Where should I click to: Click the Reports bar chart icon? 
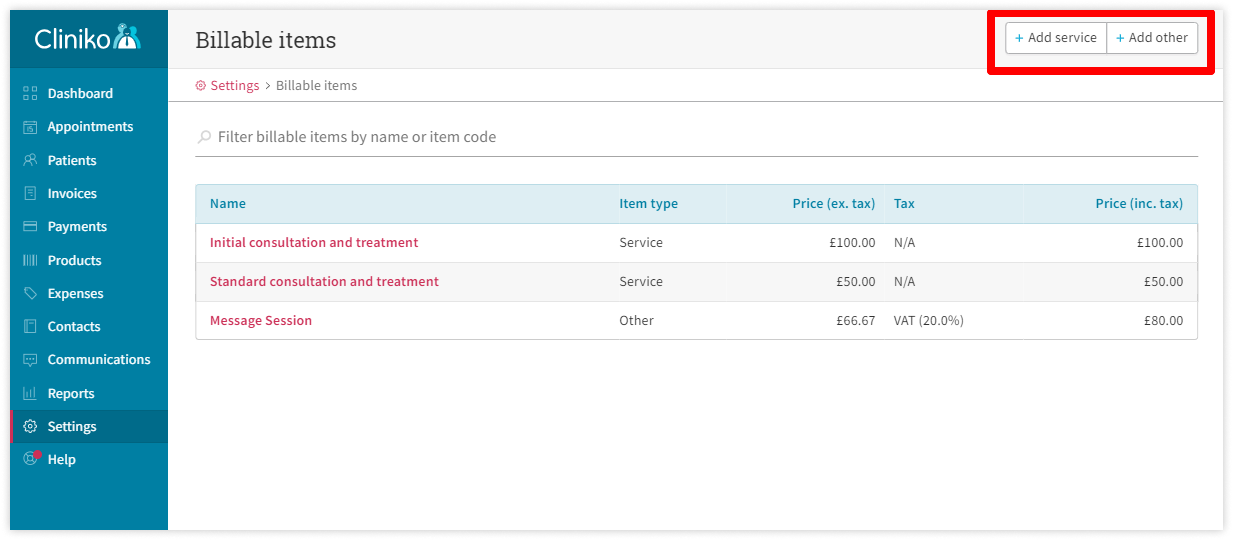pos(30,393)
